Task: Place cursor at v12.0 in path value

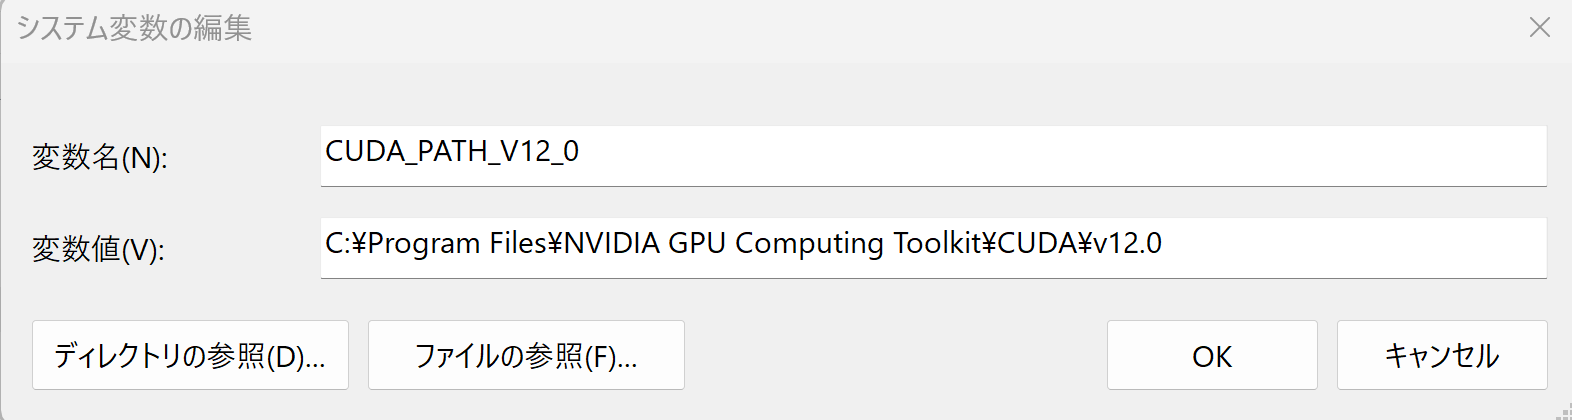Action: 1128,243
